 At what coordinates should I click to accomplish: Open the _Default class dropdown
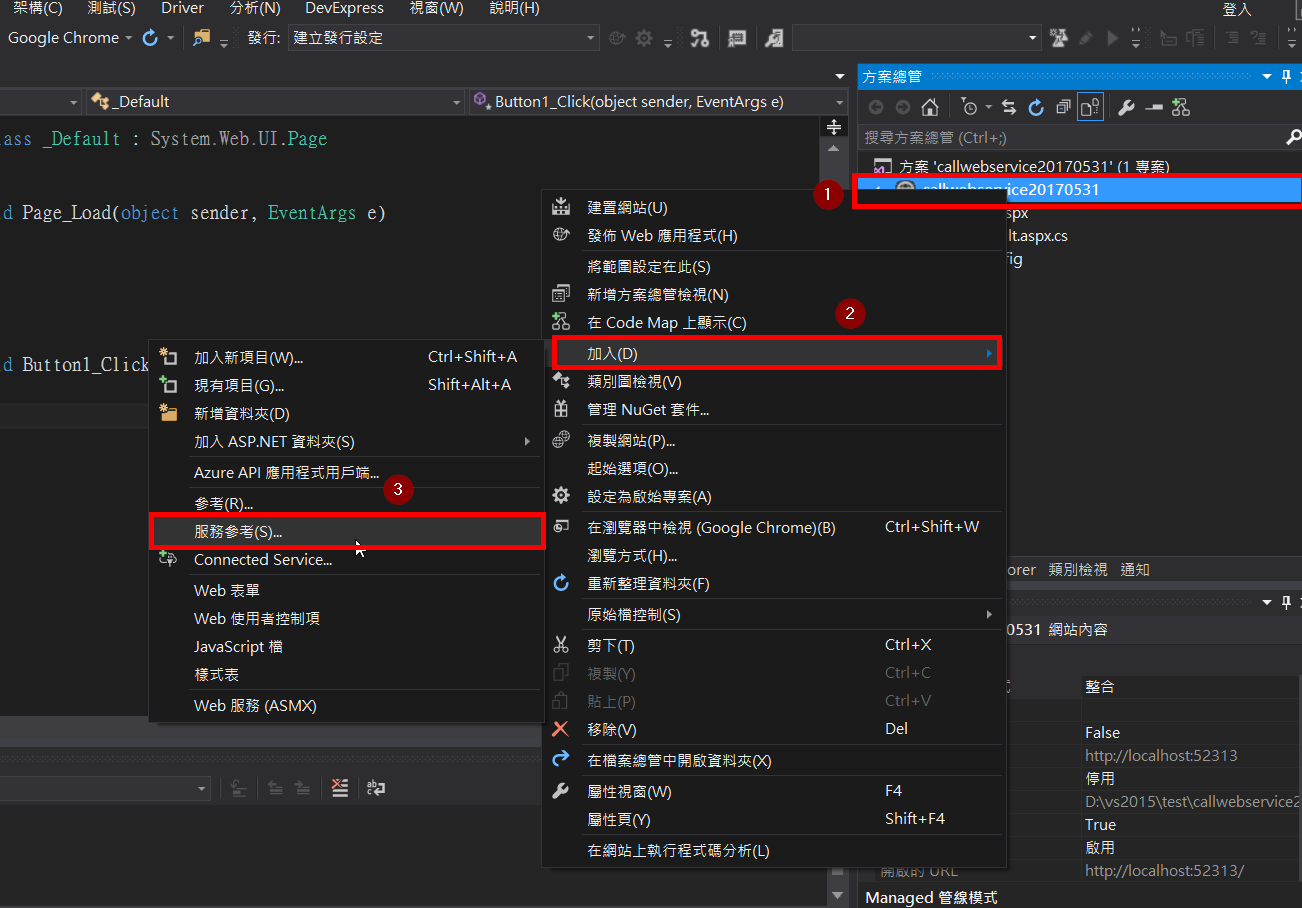tap(274, 101)
